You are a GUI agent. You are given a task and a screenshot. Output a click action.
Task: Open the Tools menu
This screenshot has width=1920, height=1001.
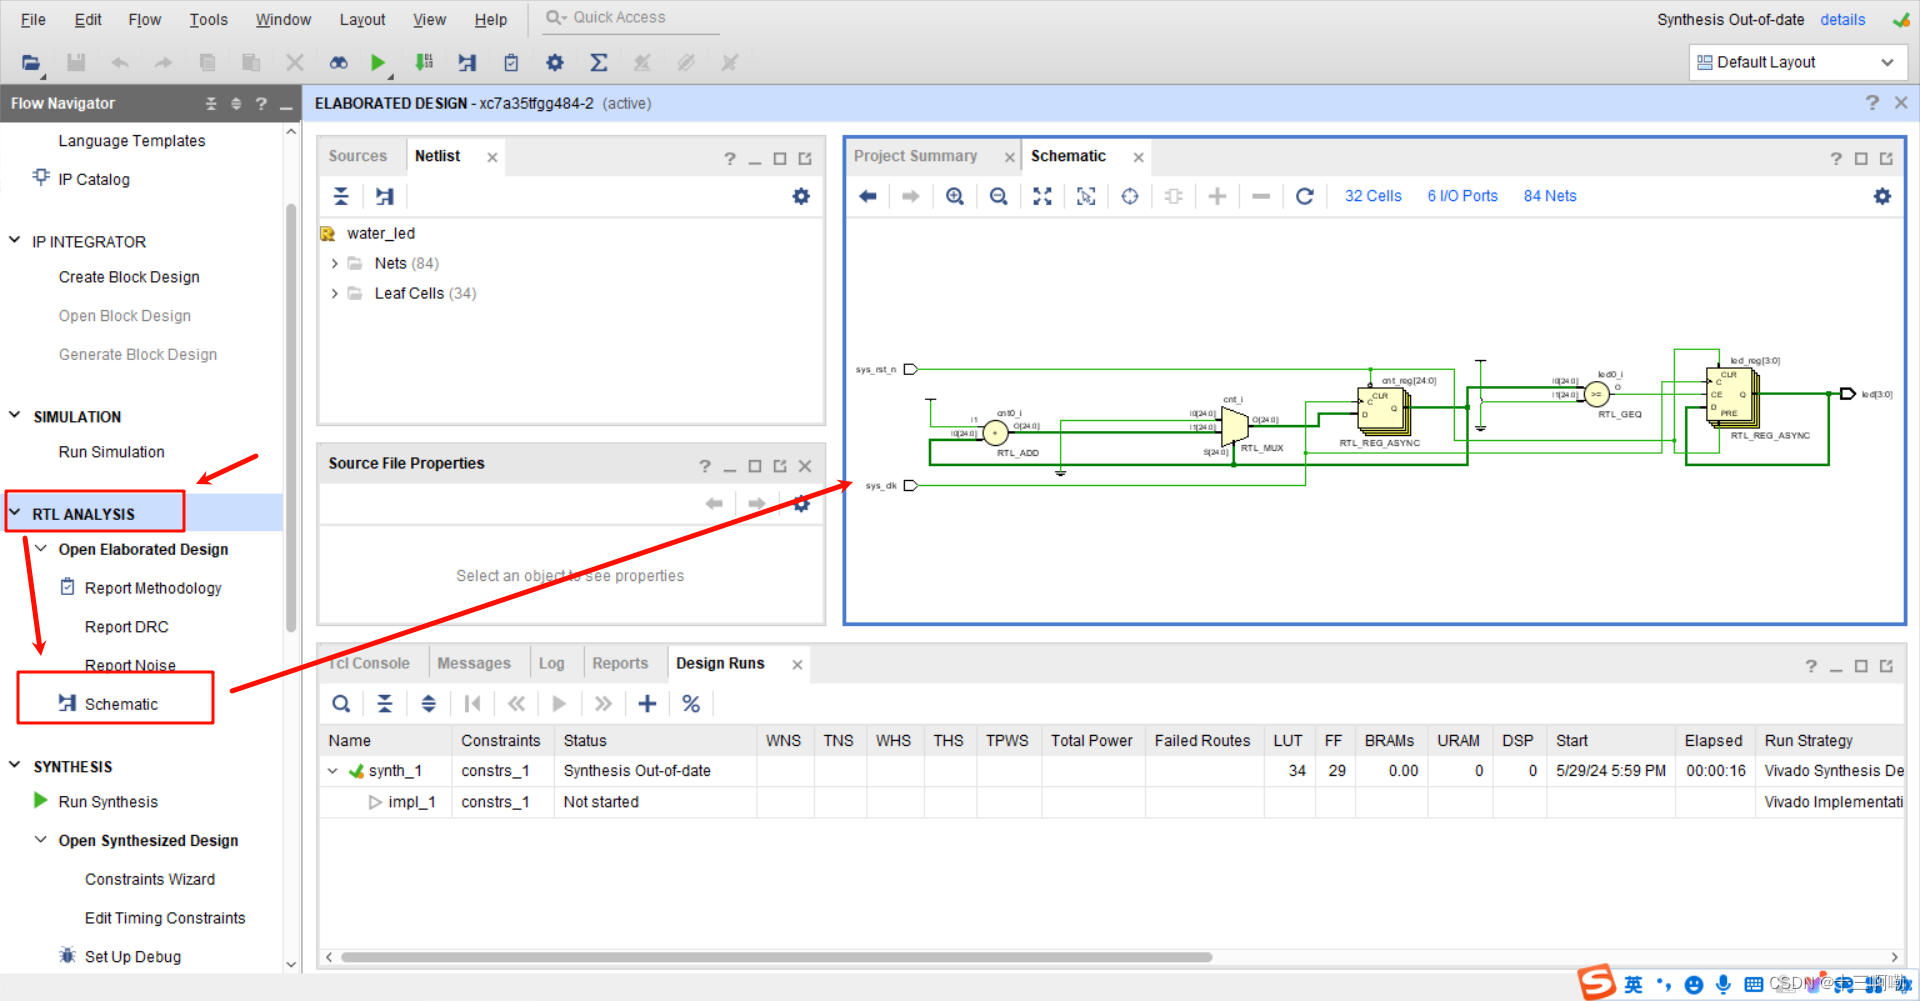coord(208,19)
